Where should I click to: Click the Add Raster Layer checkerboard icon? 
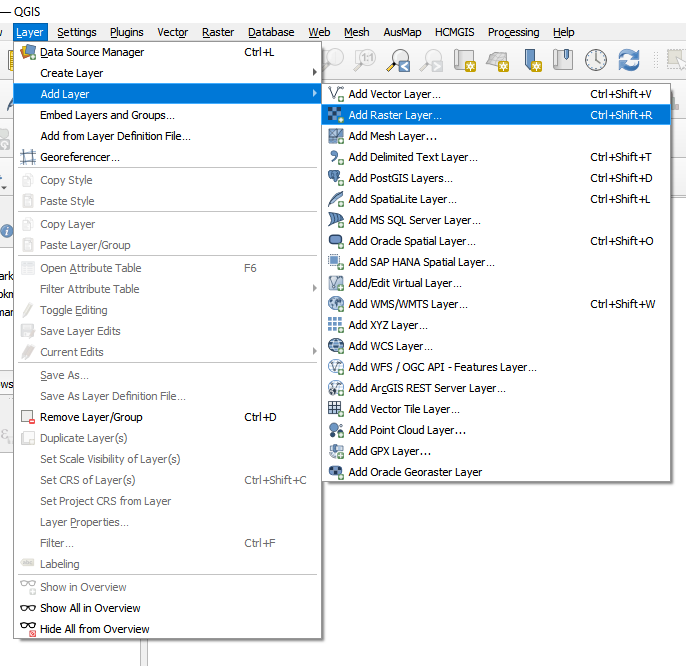pyautogui.click(x=336, y=115)
